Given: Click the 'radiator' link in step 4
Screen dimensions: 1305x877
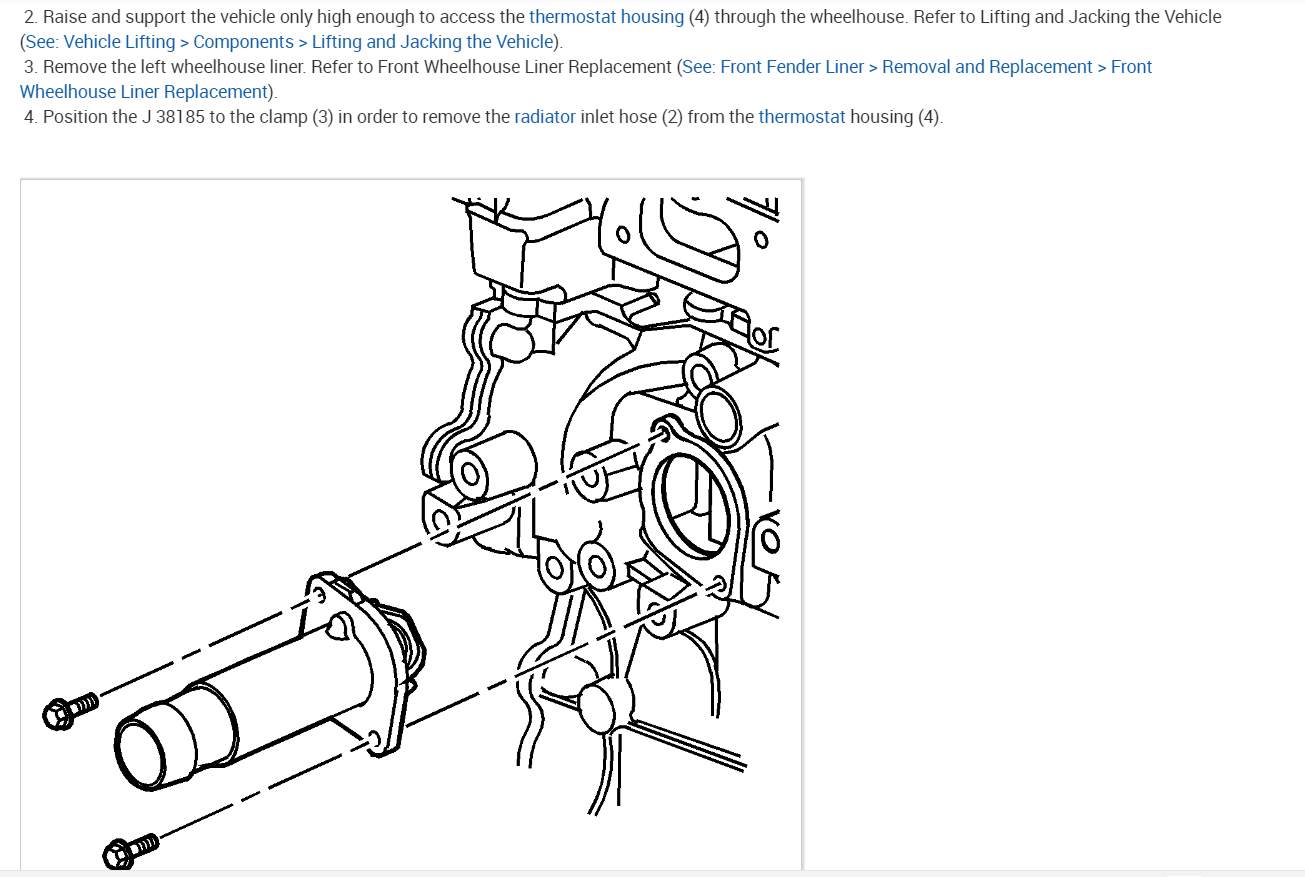Looking at the screenshot, I should (545, 117).
